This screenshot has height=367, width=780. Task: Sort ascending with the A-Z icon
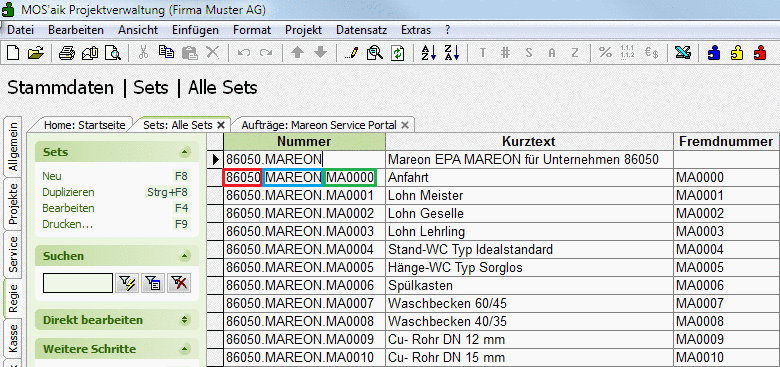[428, 53]
